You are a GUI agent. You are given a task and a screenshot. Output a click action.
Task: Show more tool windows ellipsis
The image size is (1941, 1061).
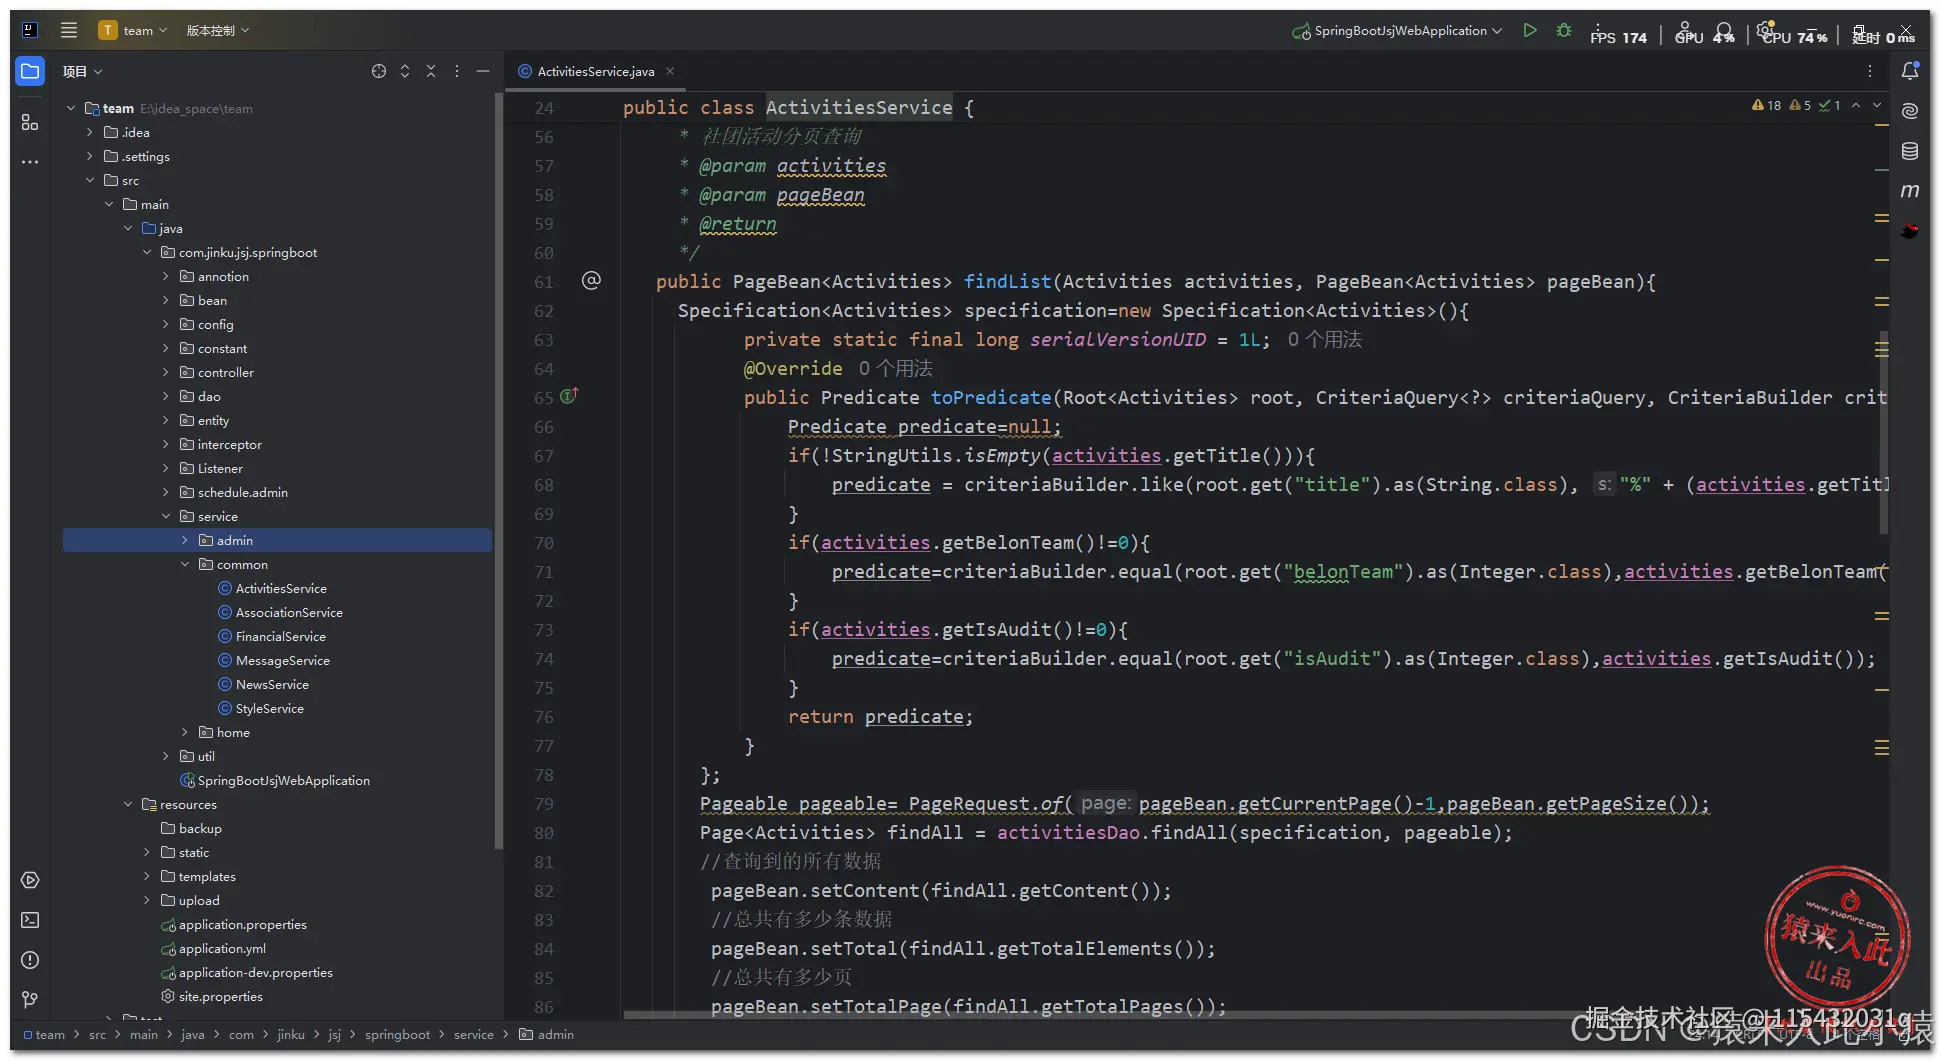tap(30, 162)
